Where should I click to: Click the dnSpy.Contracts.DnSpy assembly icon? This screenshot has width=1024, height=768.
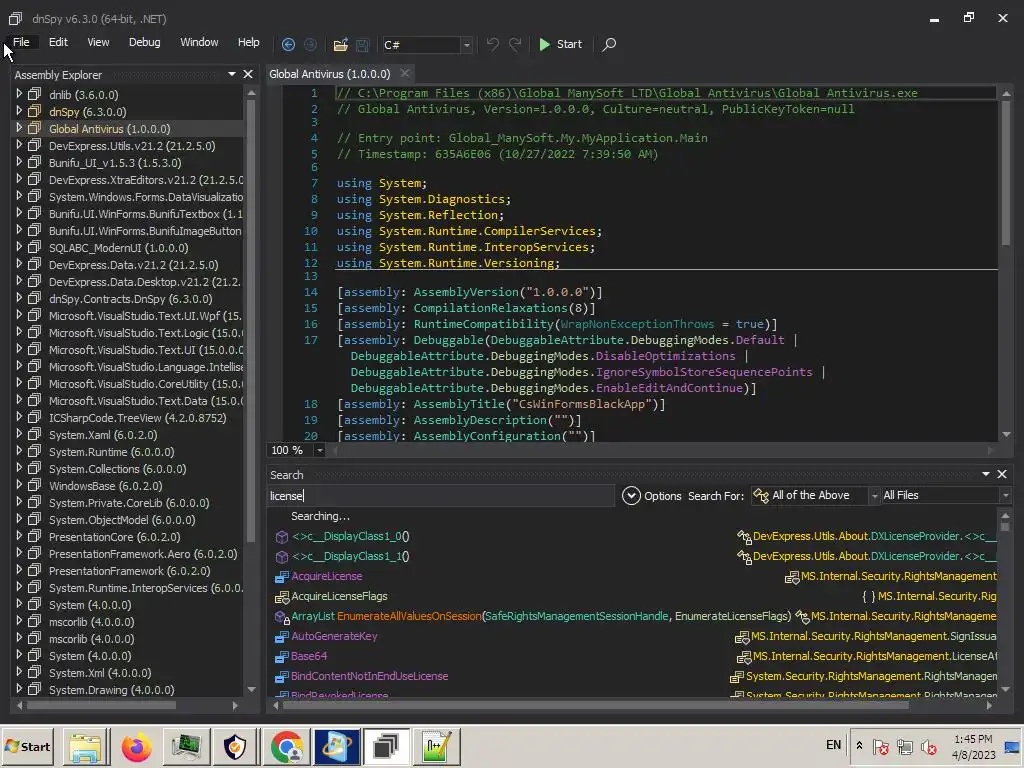pos(35,298)
